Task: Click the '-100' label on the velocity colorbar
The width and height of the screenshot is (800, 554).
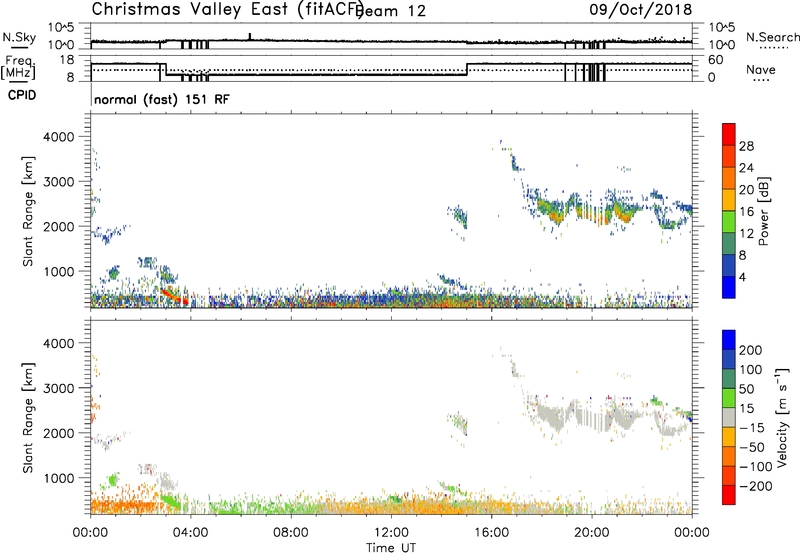Action: [756, 467]
